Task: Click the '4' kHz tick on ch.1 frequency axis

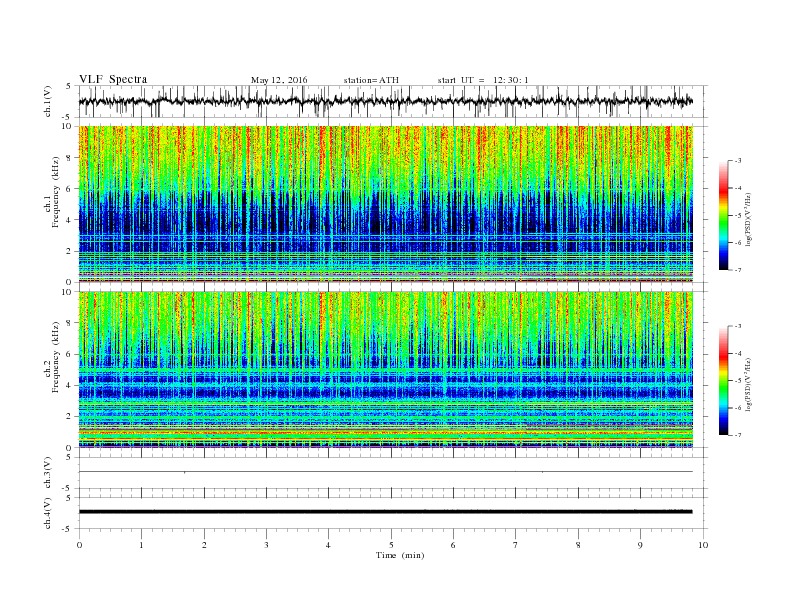Action: click(x=70, y=220)
